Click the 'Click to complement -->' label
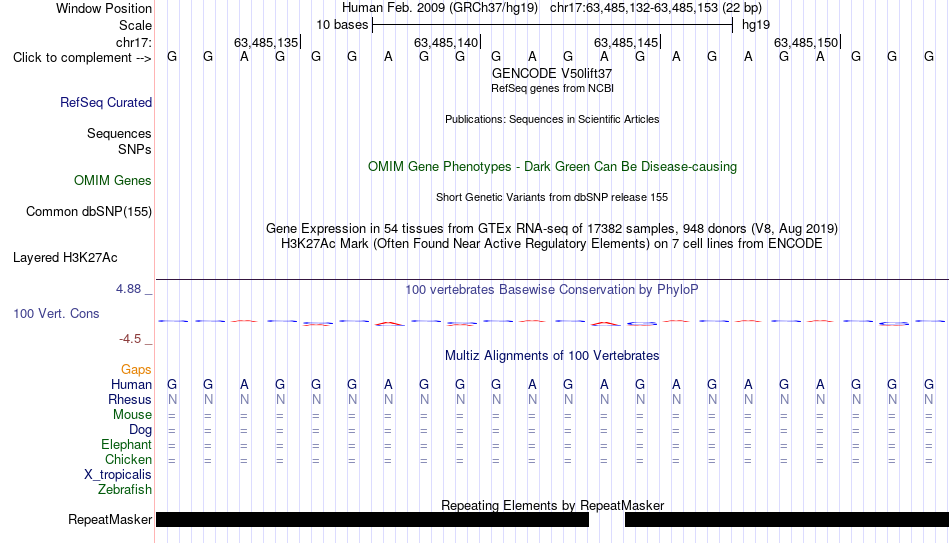This screenshot has height=543, width=950. click(x=82, y=58)
